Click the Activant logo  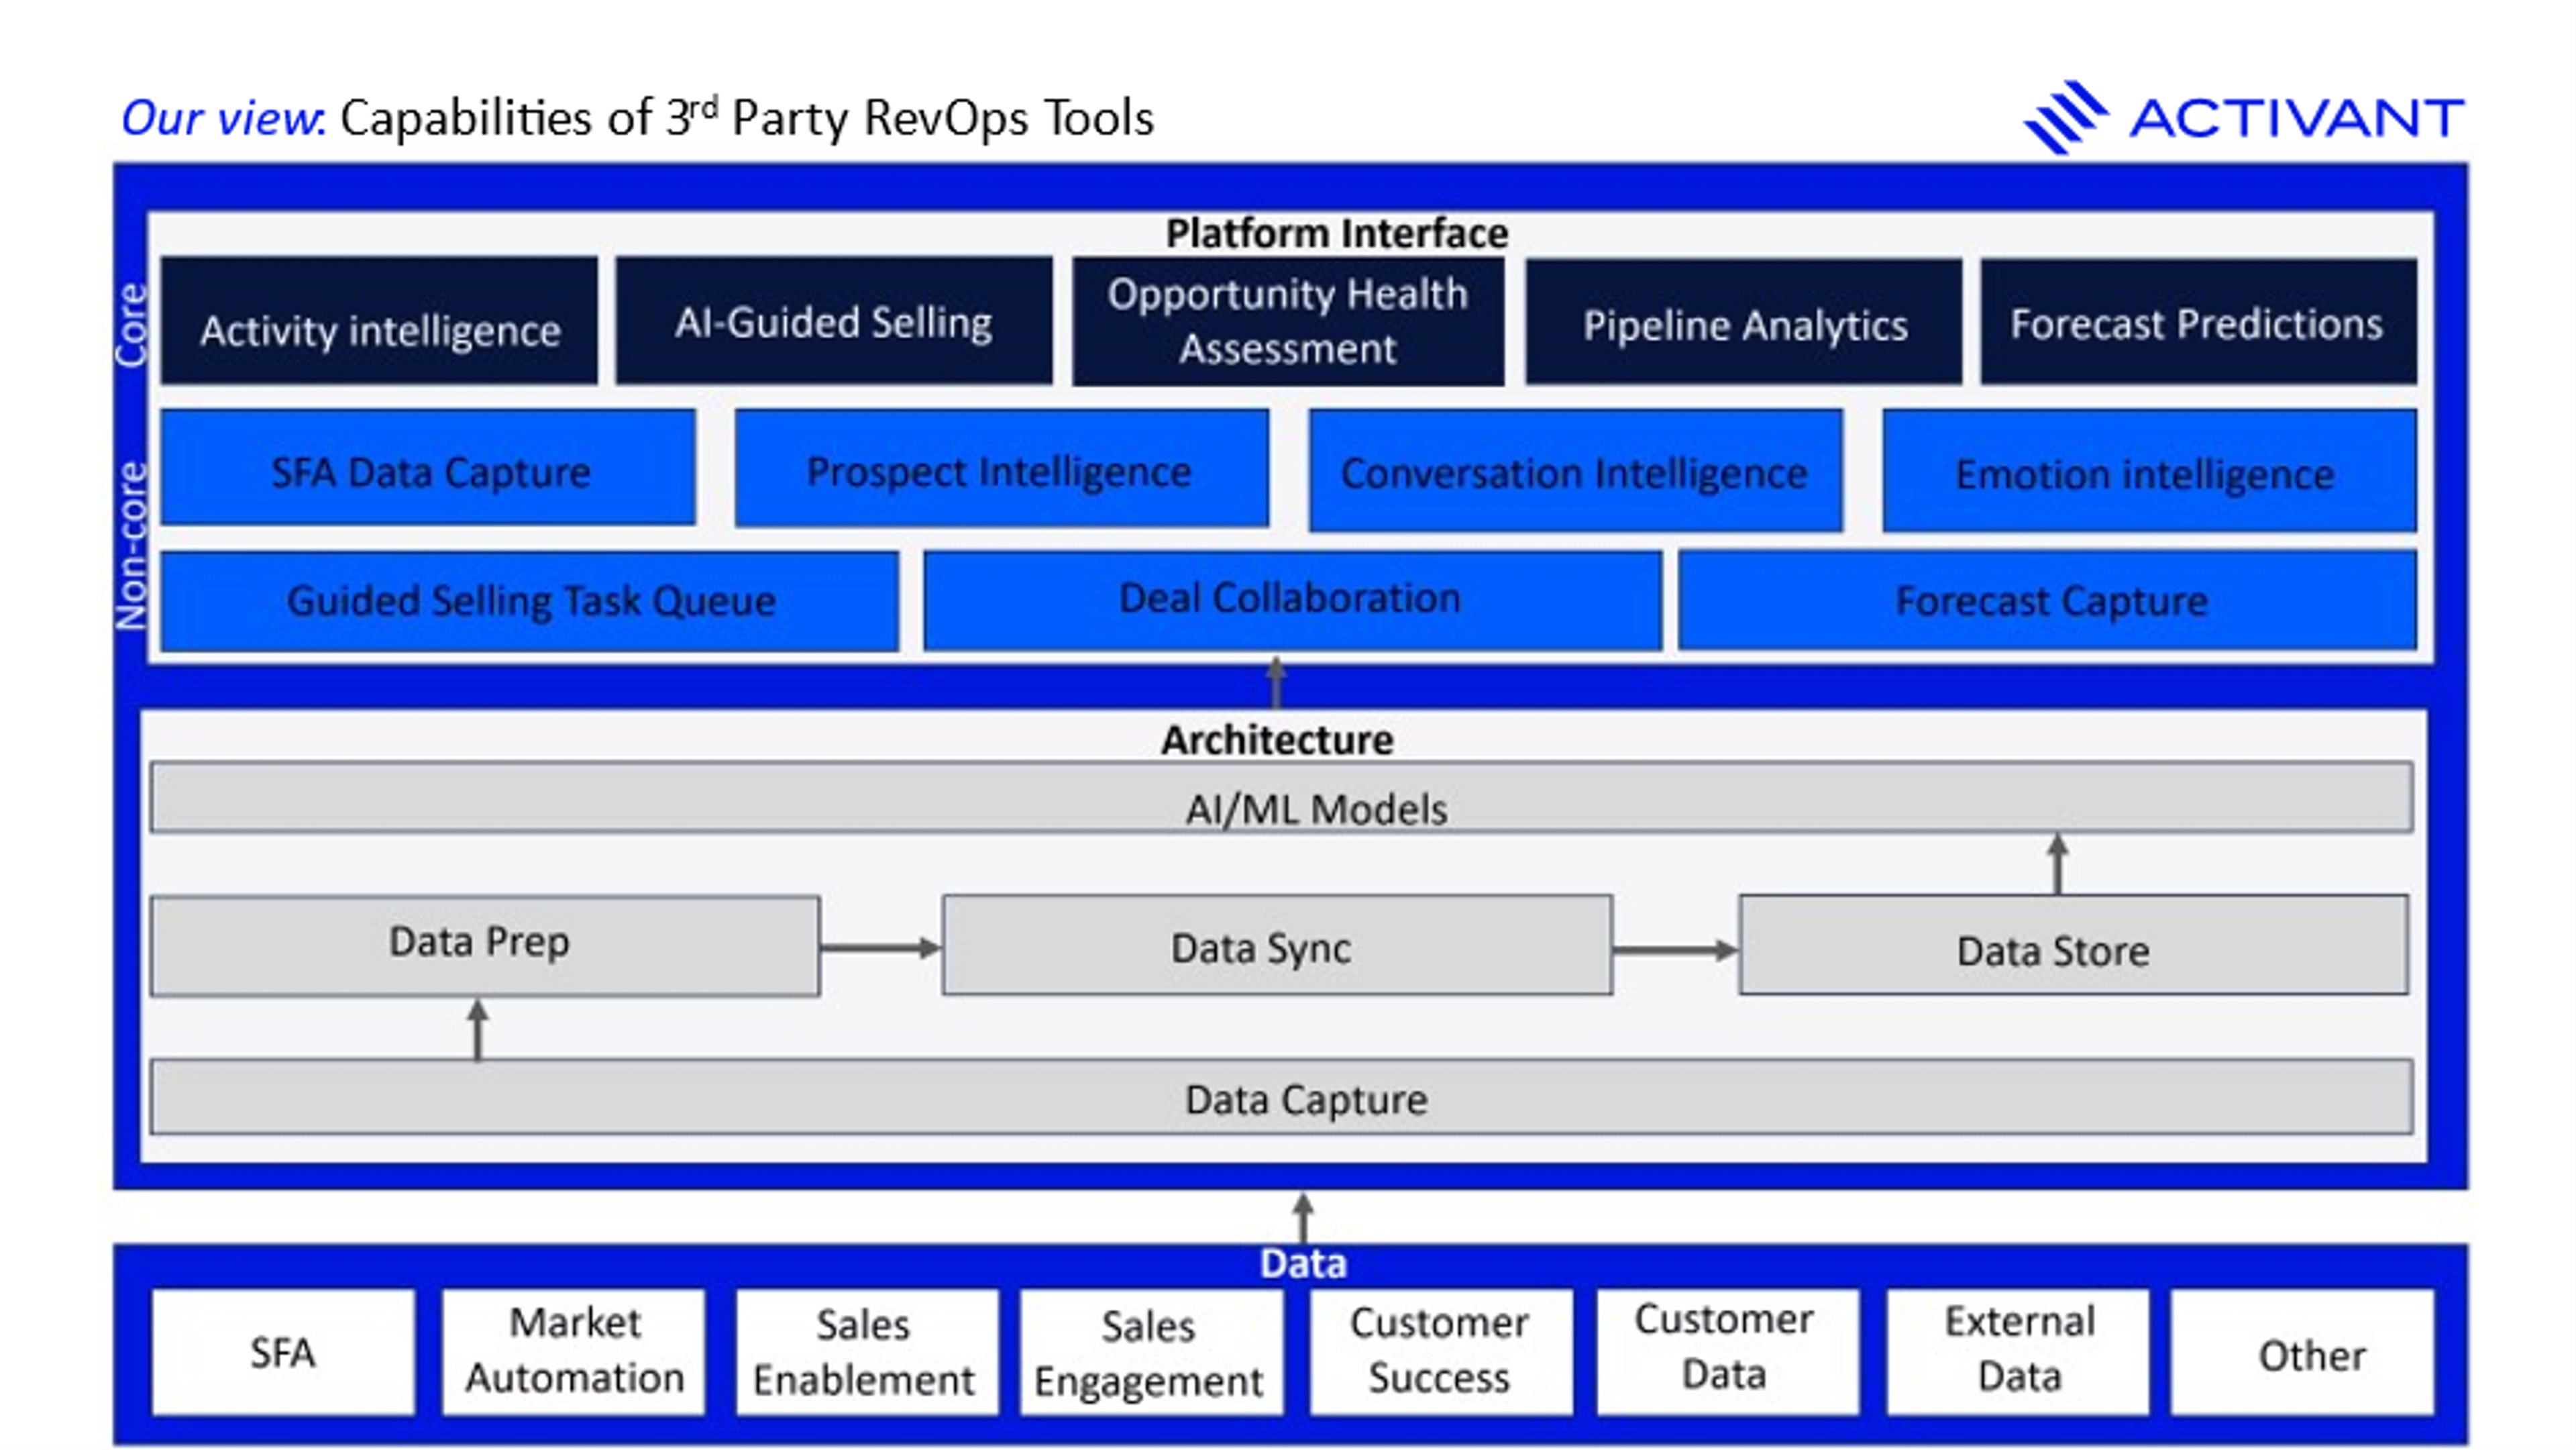pyautogui.click(x=2243, y=118)
